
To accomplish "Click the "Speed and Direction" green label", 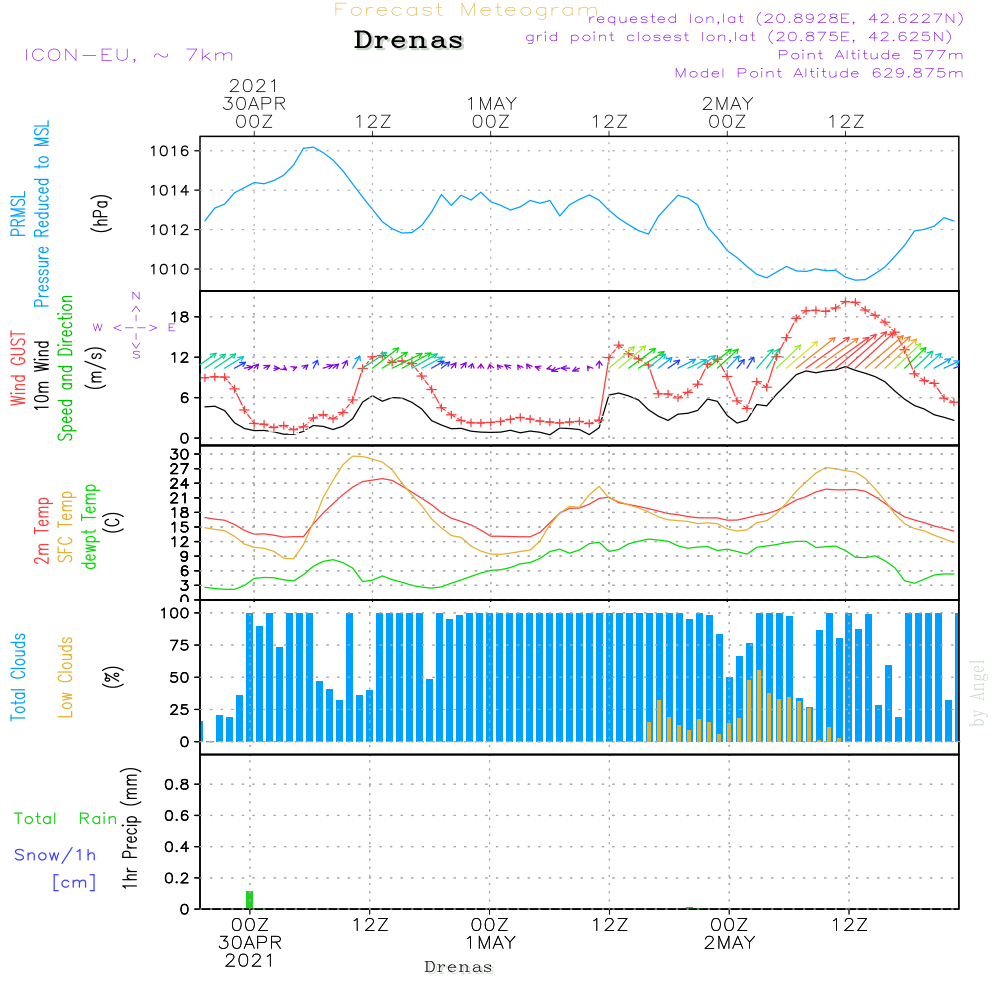I will 66,368.
